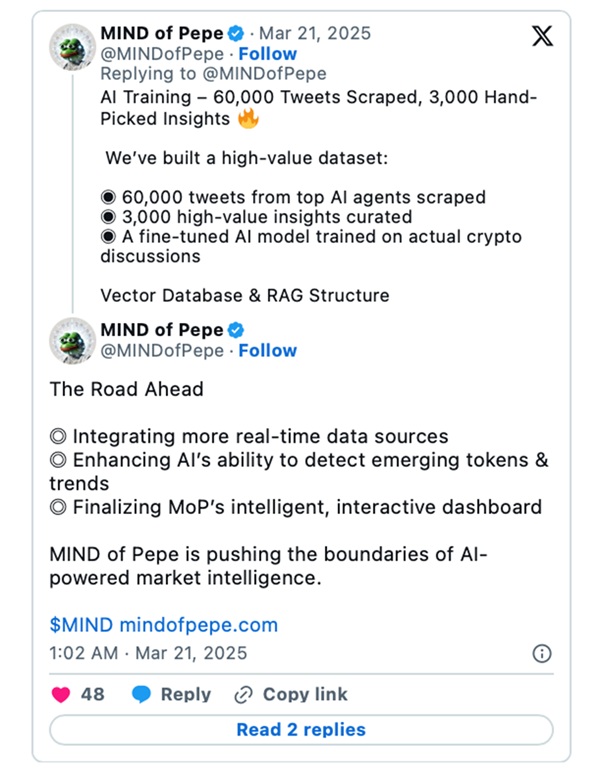
Task: Open the info icon beside the timestamp
Action: [542, 653]
